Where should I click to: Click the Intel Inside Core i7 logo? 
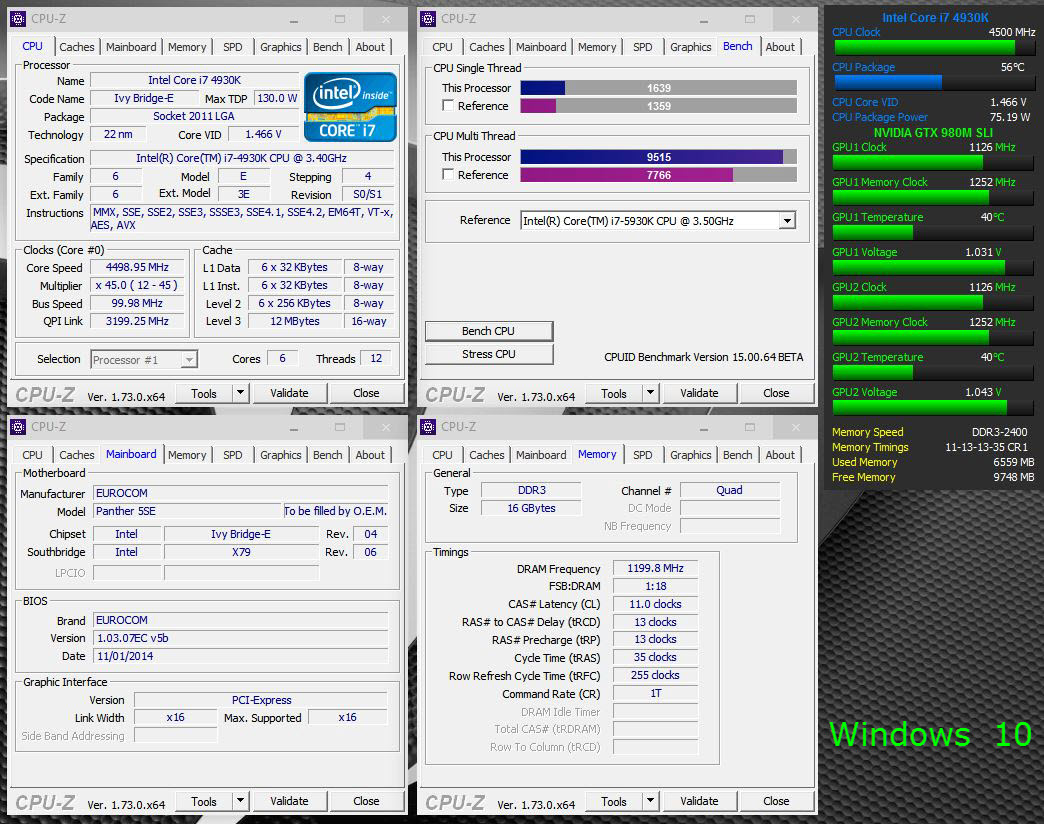pos(350,106)
